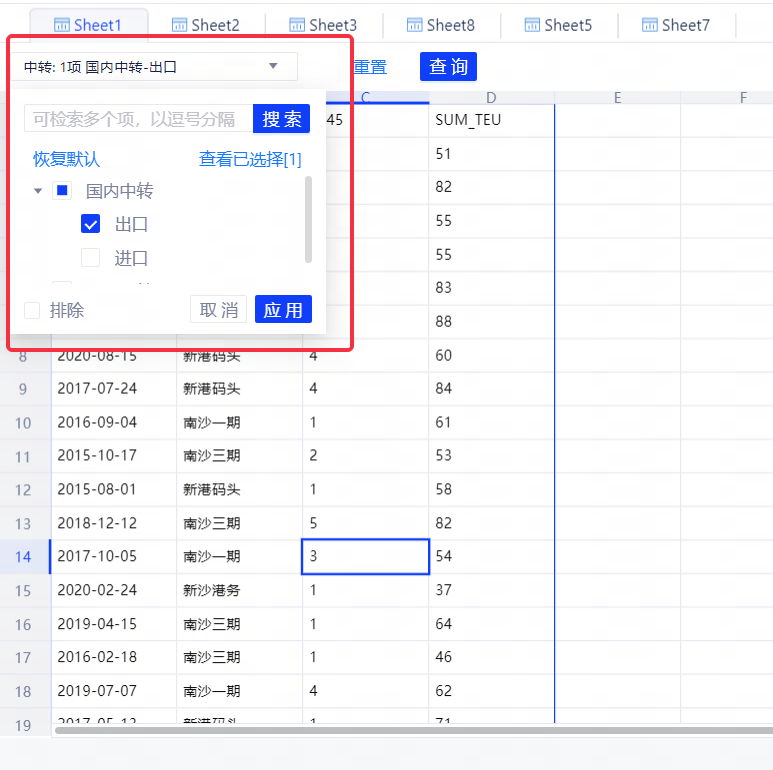
Task: Focus the filter search input field
Action: [137, 119]
